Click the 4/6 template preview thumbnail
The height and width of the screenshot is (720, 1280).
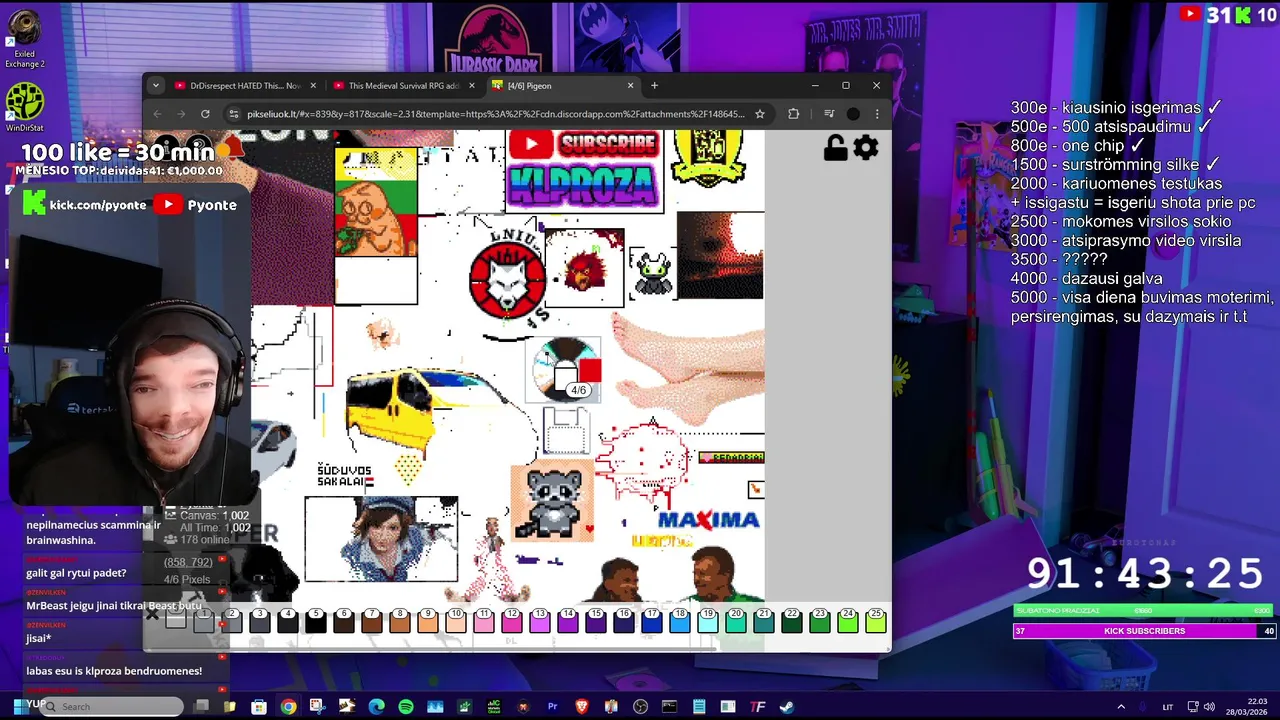567,369
